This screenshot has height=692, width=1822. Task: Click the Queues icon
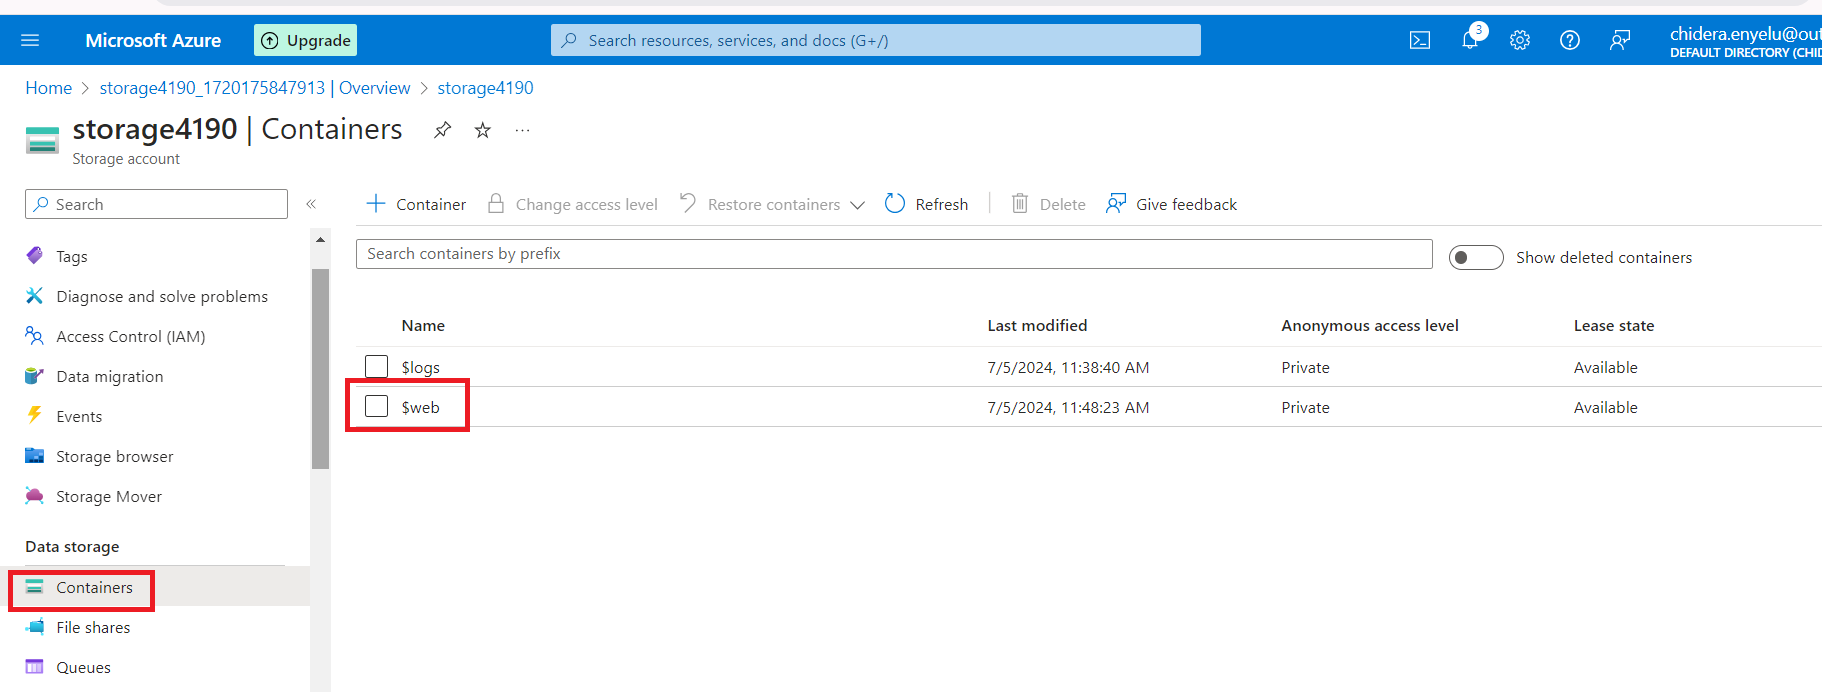point(34,667)
